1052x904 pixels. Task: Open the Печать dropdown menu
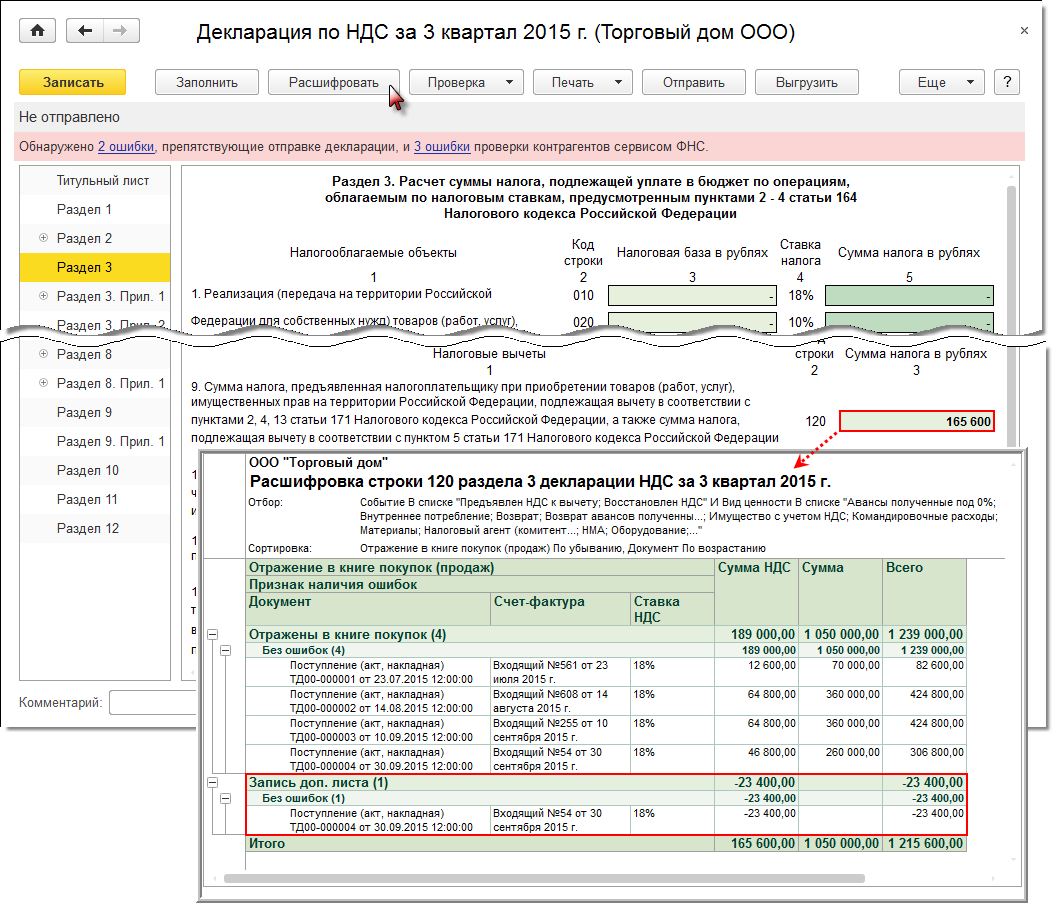(x=582, y=82)
